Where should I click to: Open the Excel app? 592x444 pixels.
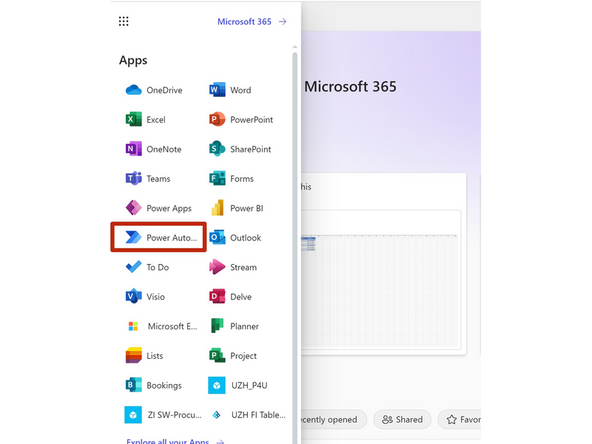[x=146, y=120]
